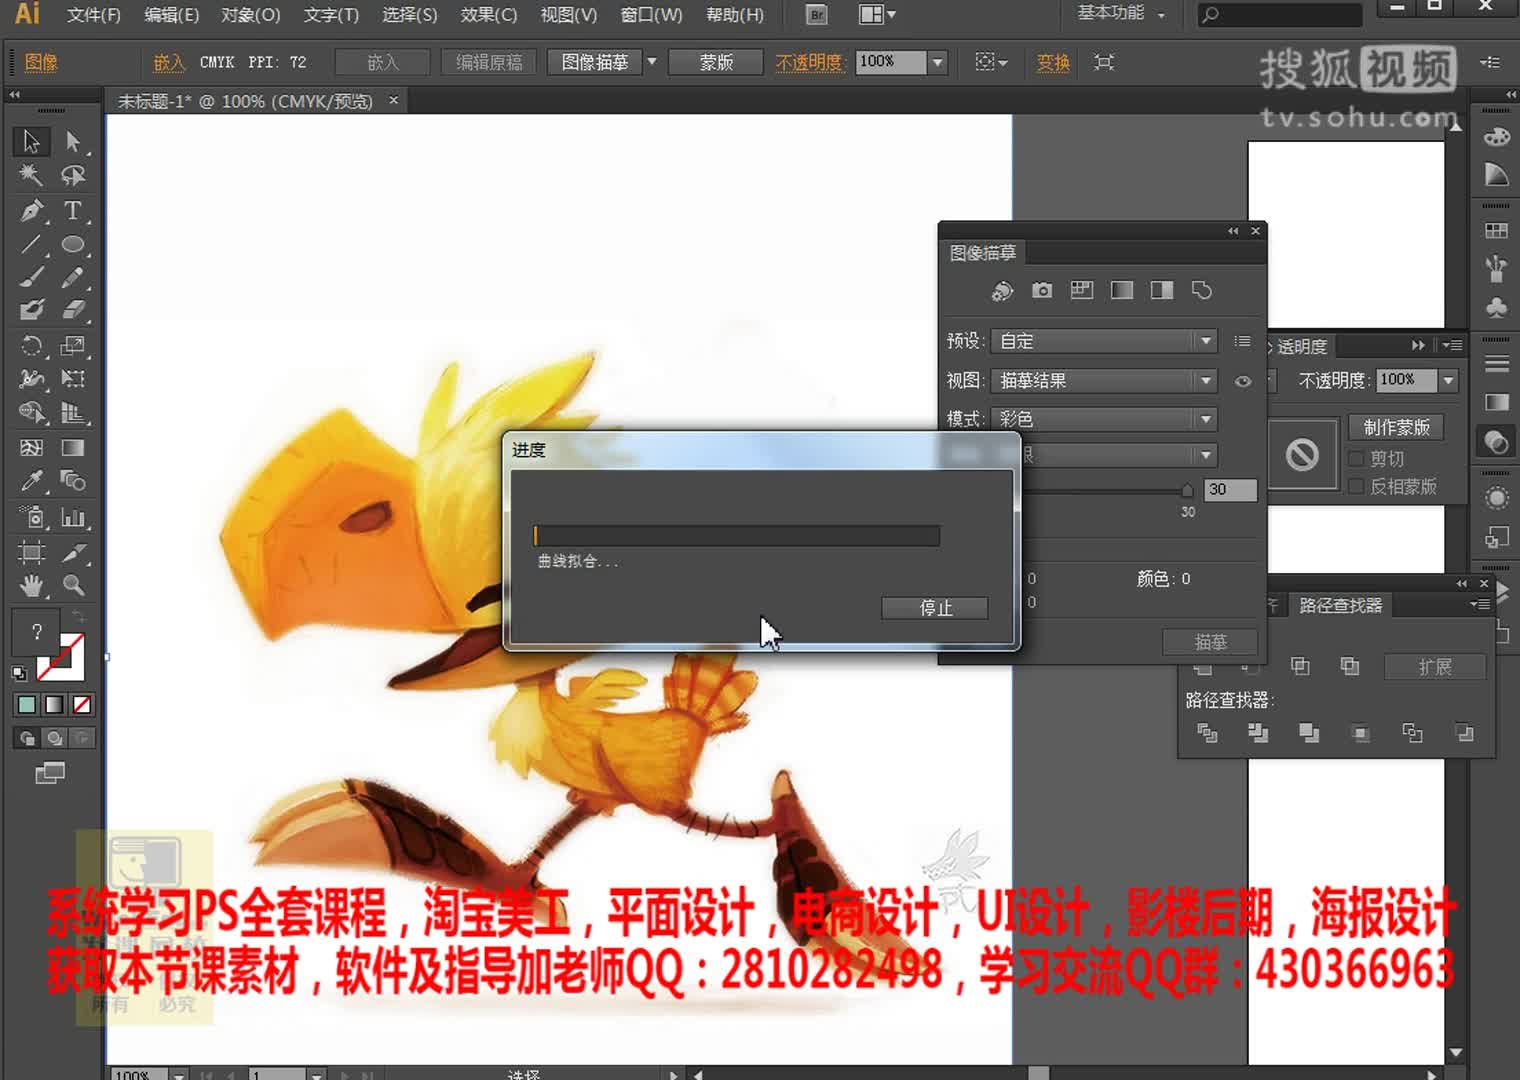1520x1080 pixels.
Task: Select the Eraser tool
Action: point(73,310)
